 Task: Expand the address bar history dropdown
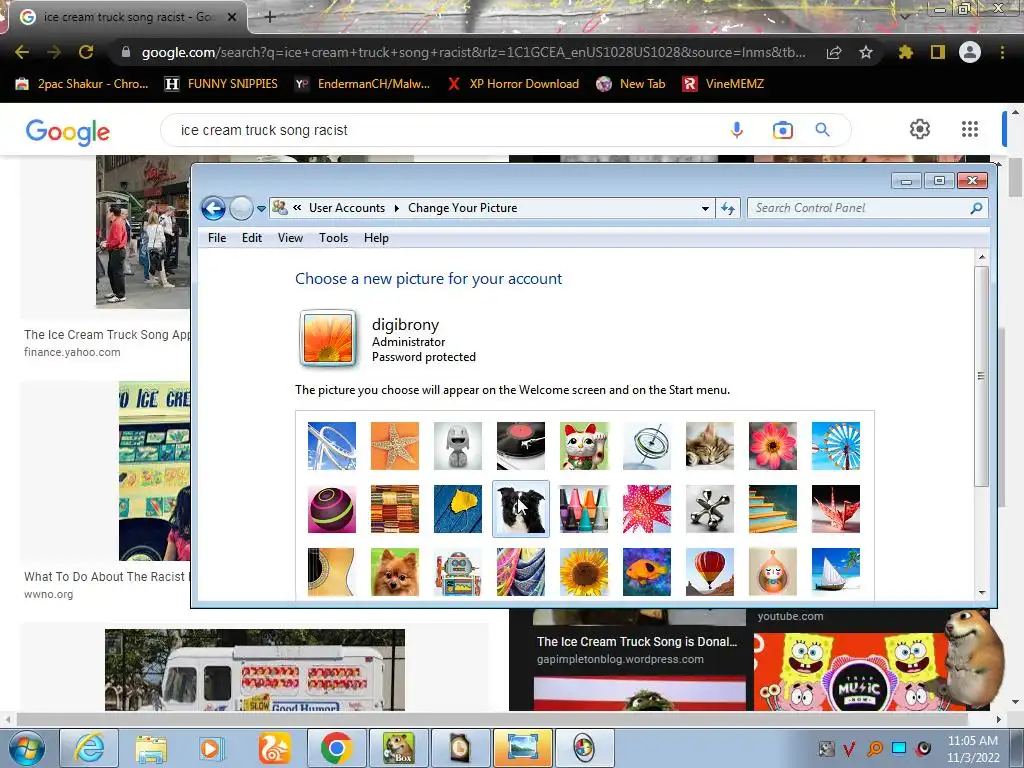coord(705,208)
